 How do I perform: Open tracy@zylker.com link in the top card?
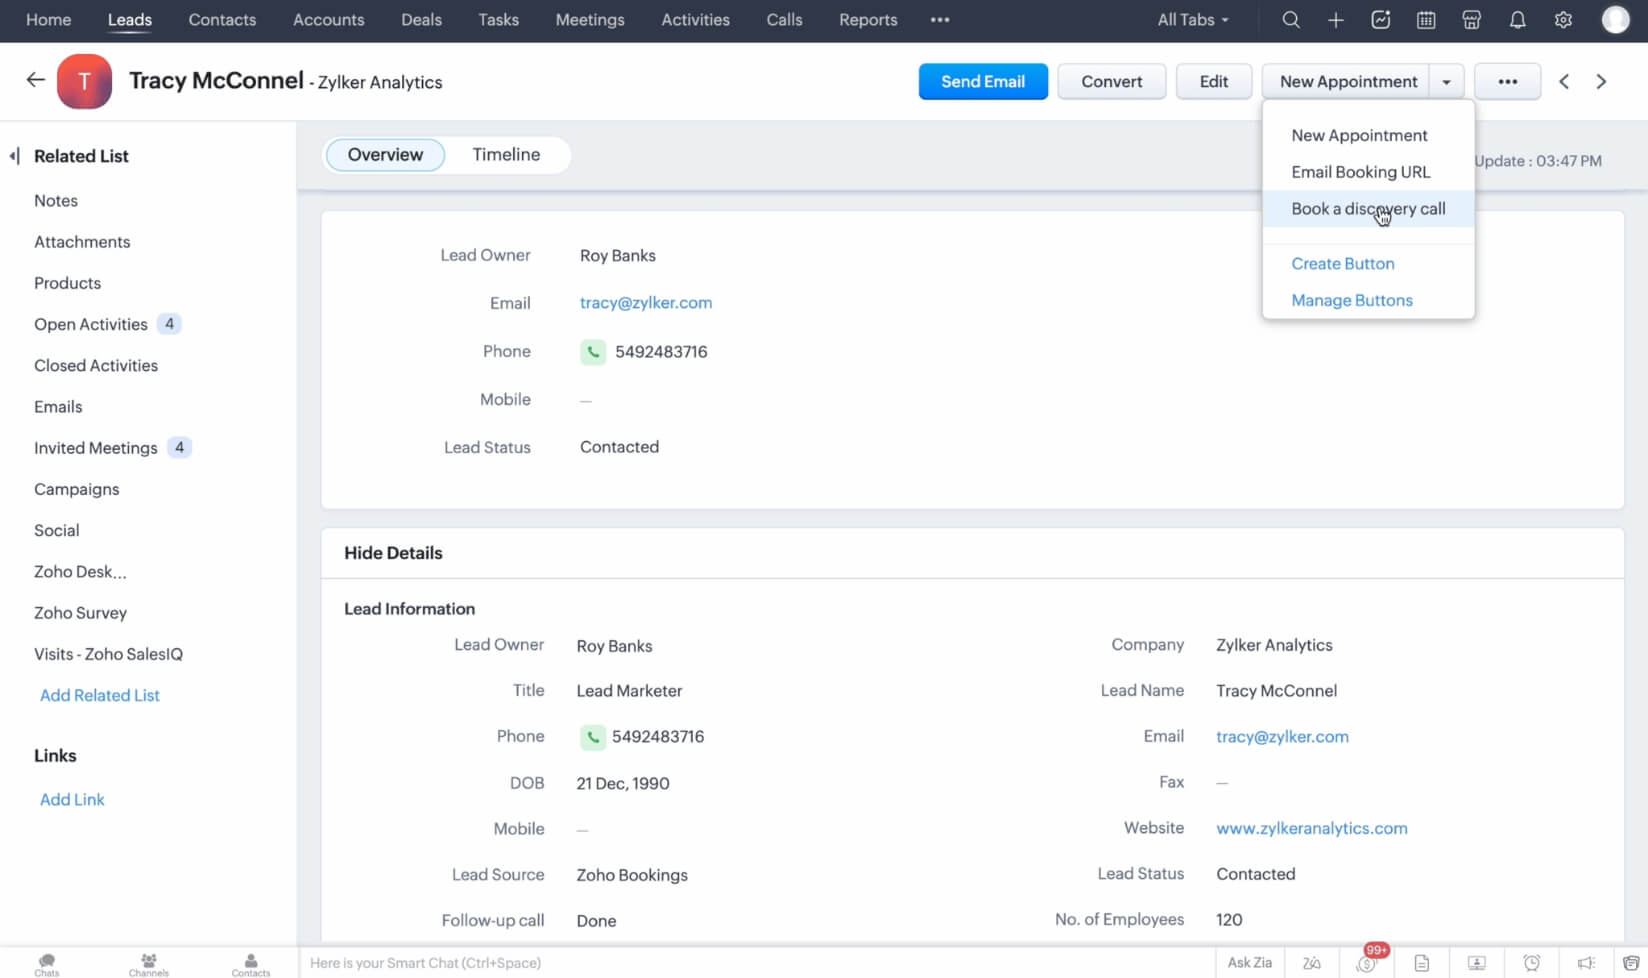click(x=646, y=303)
